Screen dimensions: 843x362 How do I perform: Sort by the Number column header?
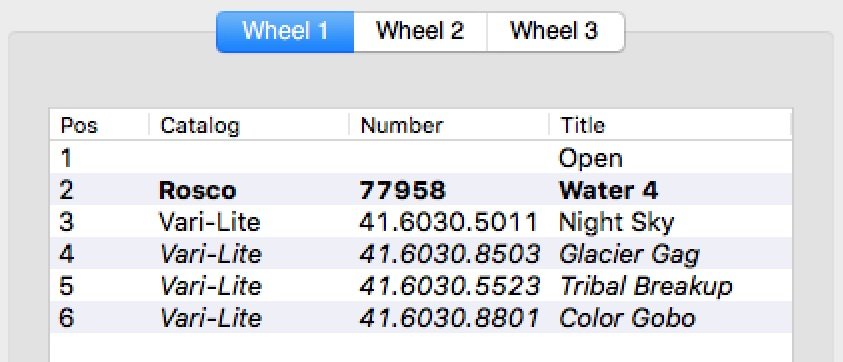[x=449, y=125]
